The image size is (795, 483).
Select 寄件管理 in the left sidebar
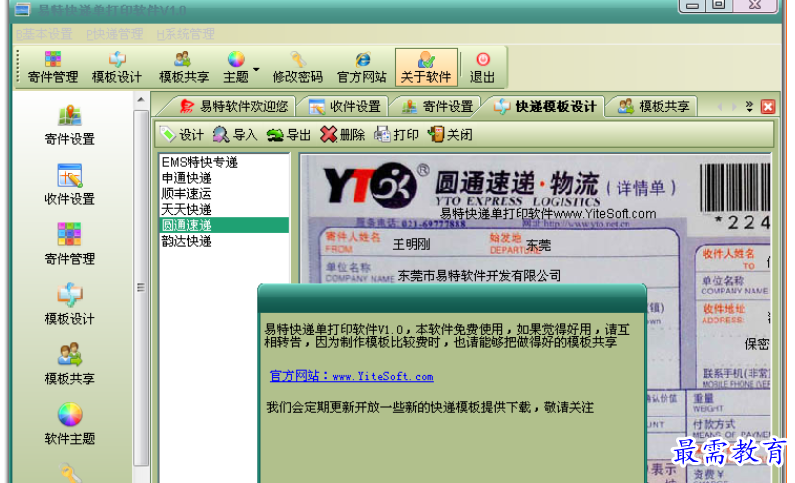[69, 245]
